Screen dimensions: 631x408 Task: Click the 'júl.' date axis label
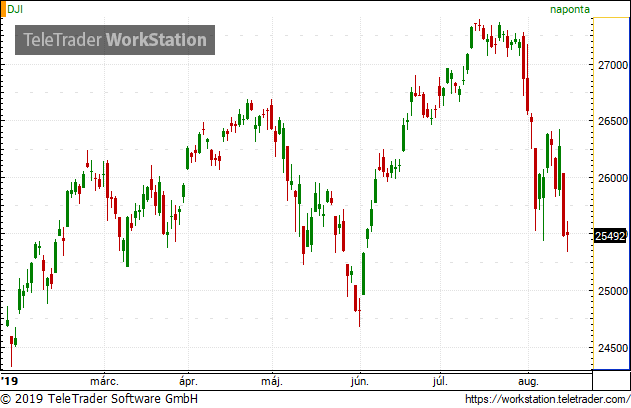click(x=440, y=381)
